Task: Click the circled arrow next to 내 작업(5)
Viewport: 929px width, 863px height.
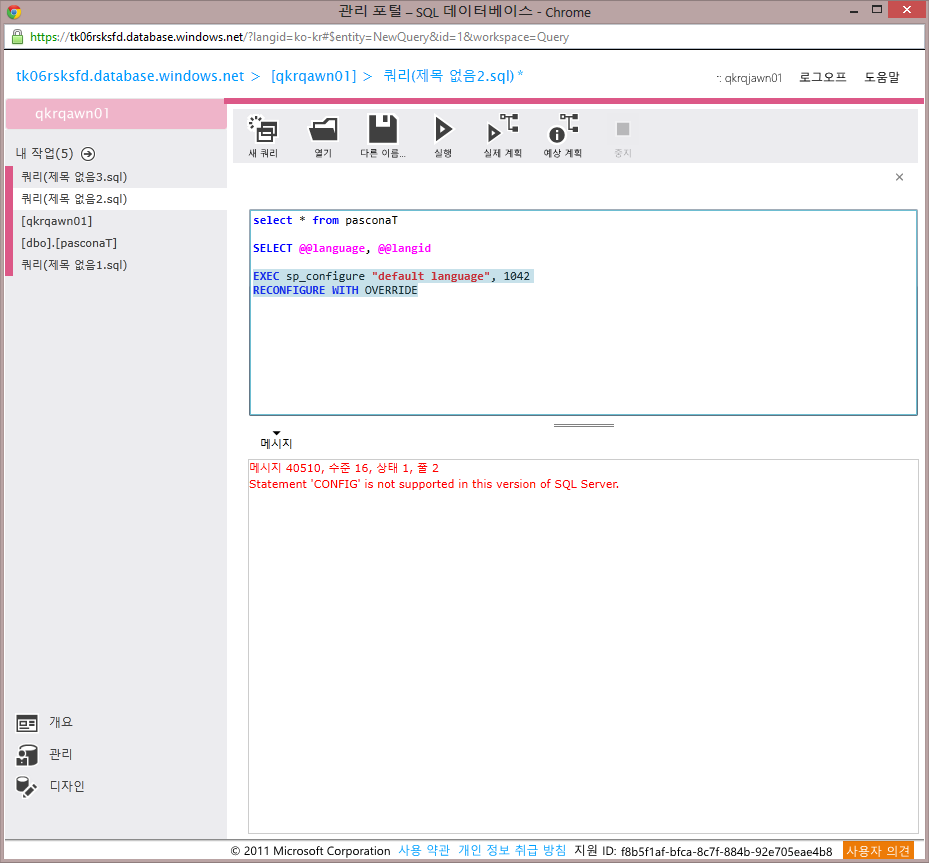Action: pos(88,154)
